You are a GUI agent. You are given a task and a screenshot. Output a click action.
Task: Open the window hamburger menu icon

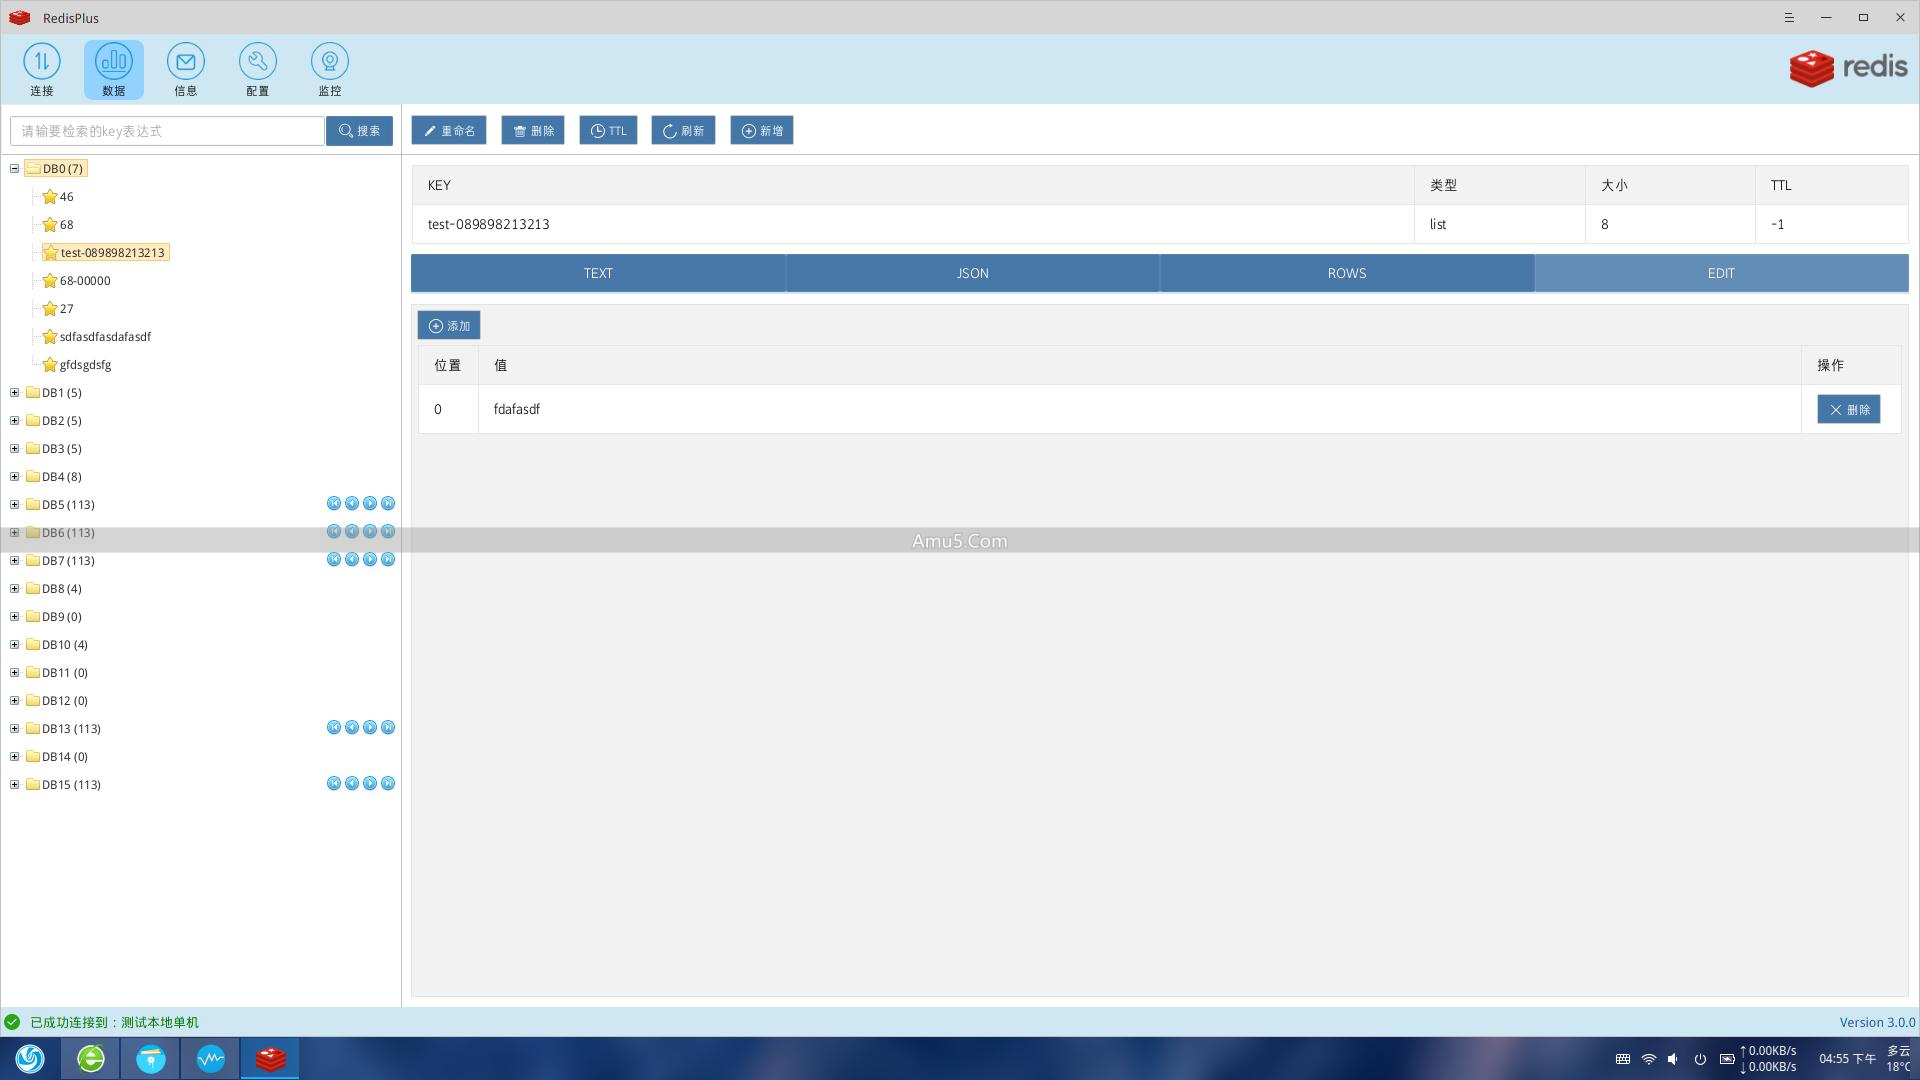click(x=1789, y=18)
